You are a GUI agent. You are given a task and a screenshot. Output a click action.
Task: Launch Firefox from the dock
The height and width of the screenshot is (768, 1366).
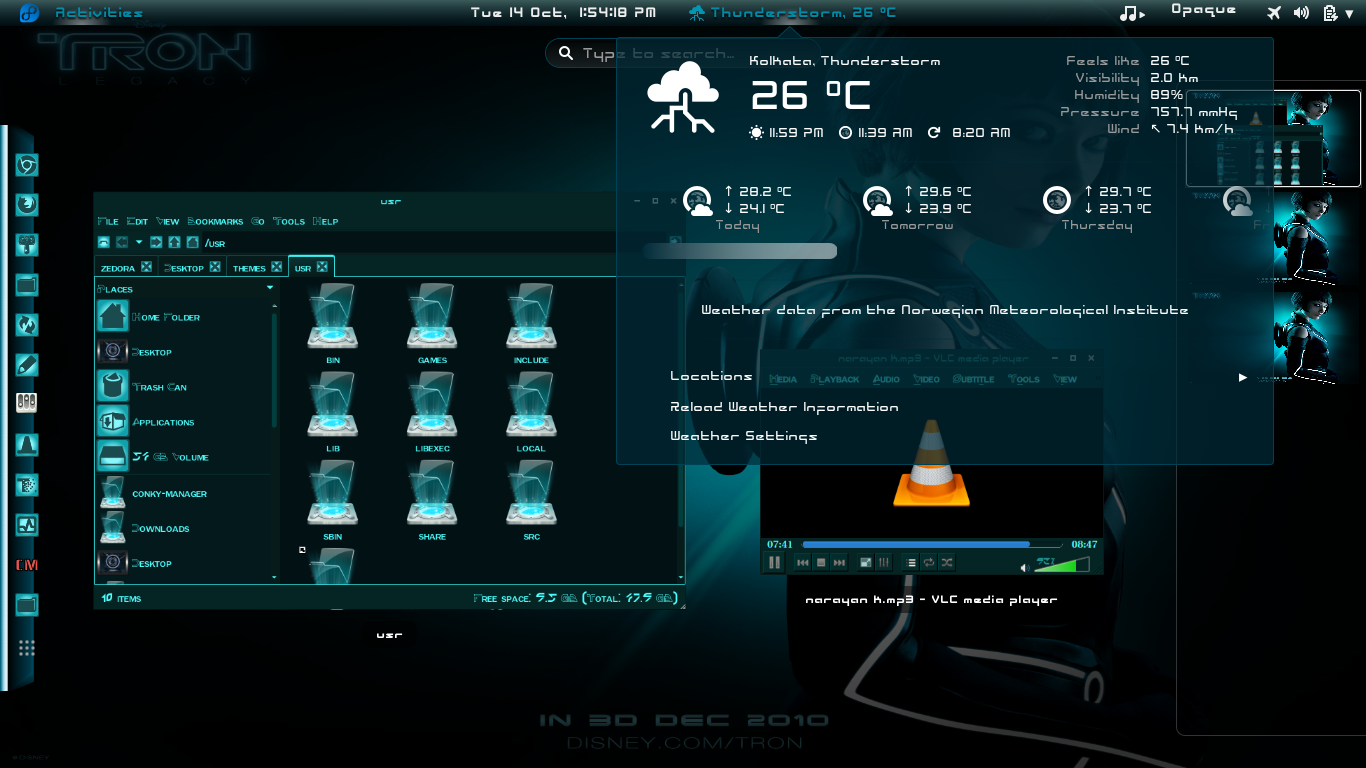pos(27,205)
